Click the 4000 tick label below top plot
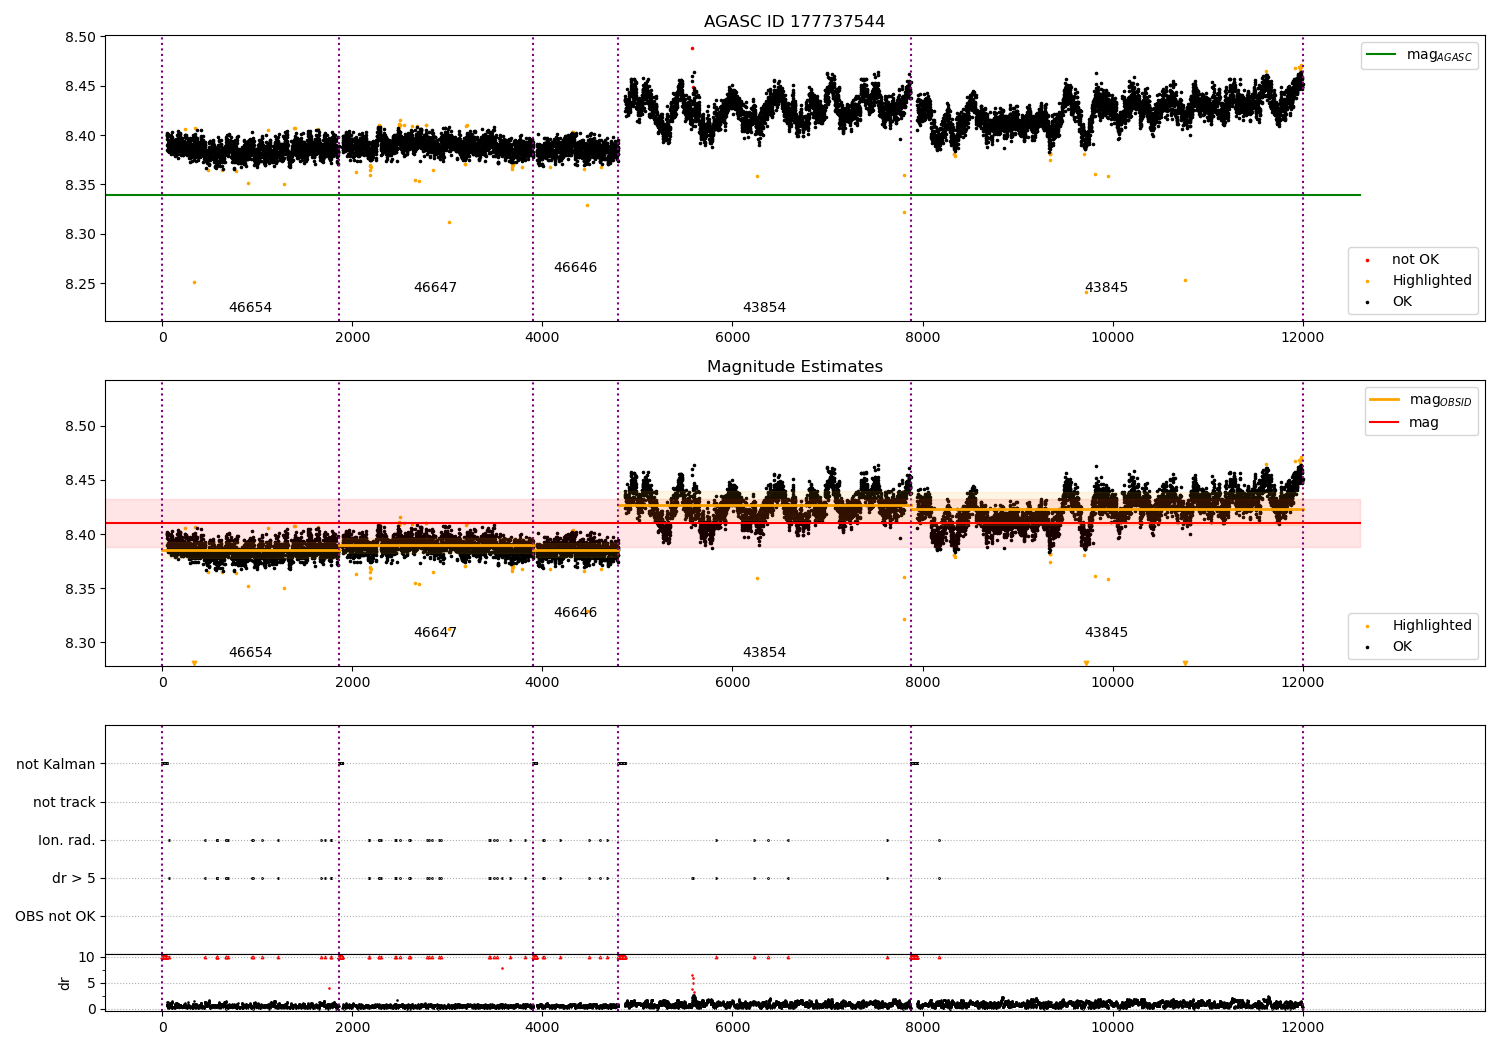Viewport: 1500px width, 1050px height. (x=542, y=338)
